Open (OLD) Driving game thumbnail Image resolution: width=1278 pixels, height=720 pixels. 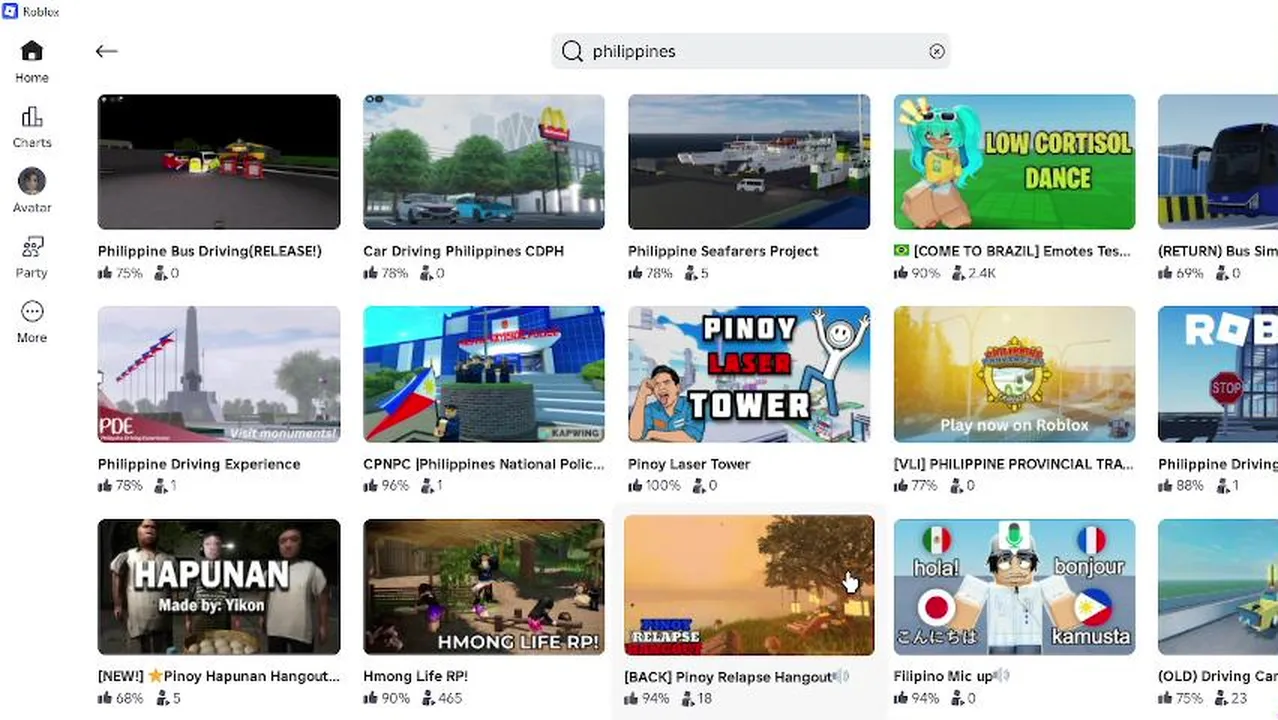point(1218,587)
